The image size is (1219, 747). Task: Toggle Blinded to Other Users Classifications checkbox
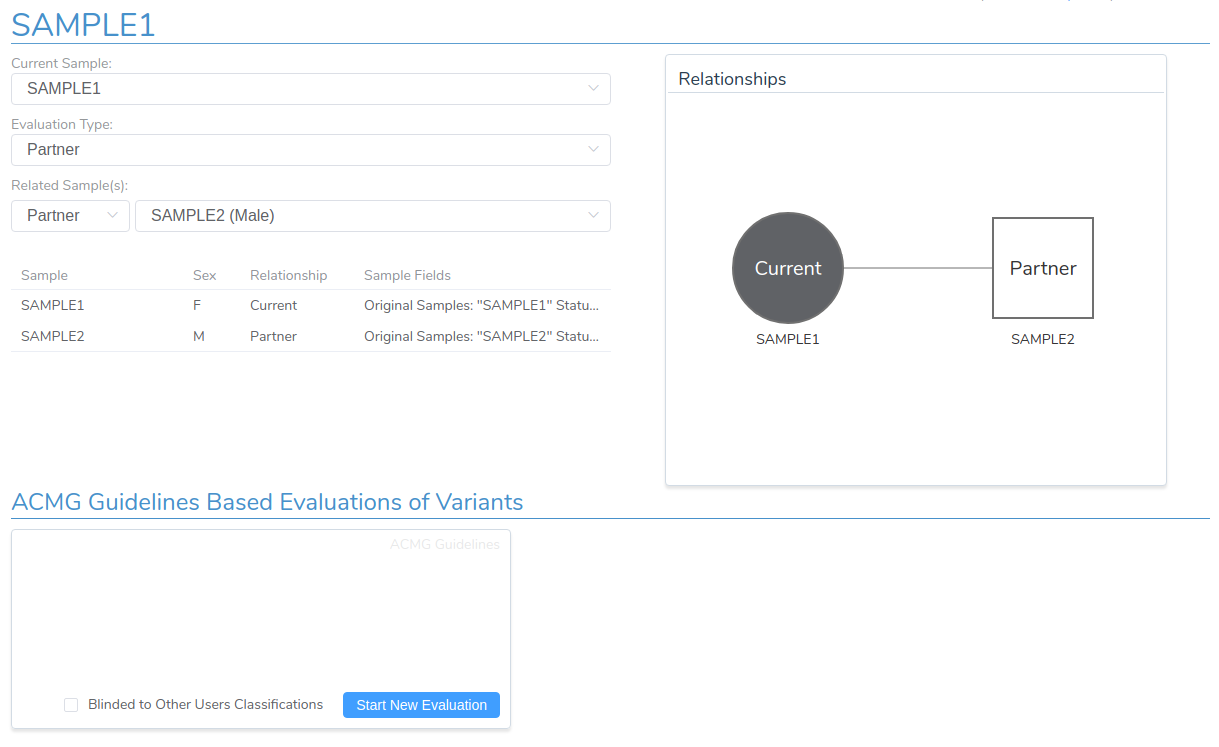click(71, 705)
